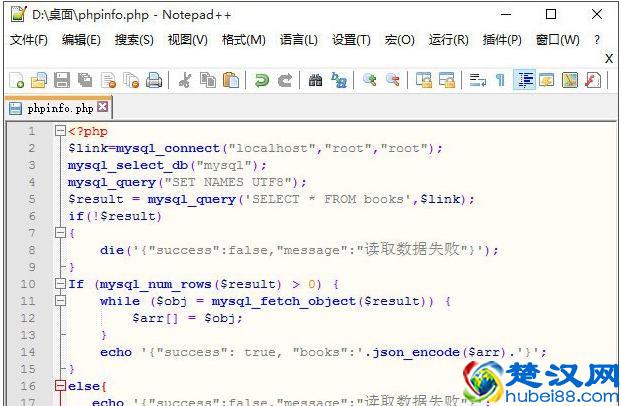Click the Notepad++ title bar app icon
Screen dimensions: 622x406
(19, 14)
